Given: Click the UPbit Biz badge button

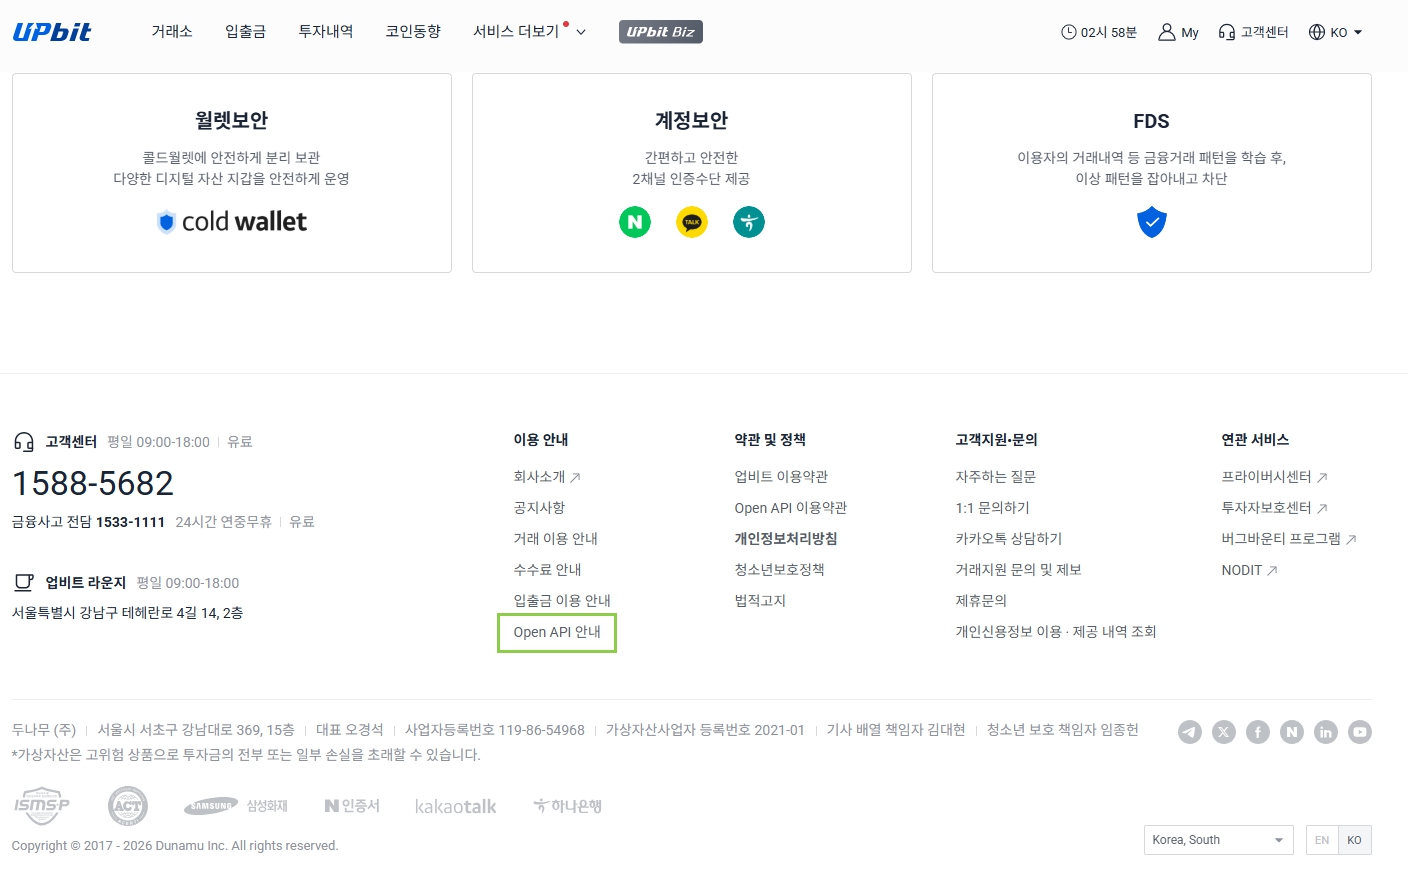Looking at the screenshot, I should 660,32.
